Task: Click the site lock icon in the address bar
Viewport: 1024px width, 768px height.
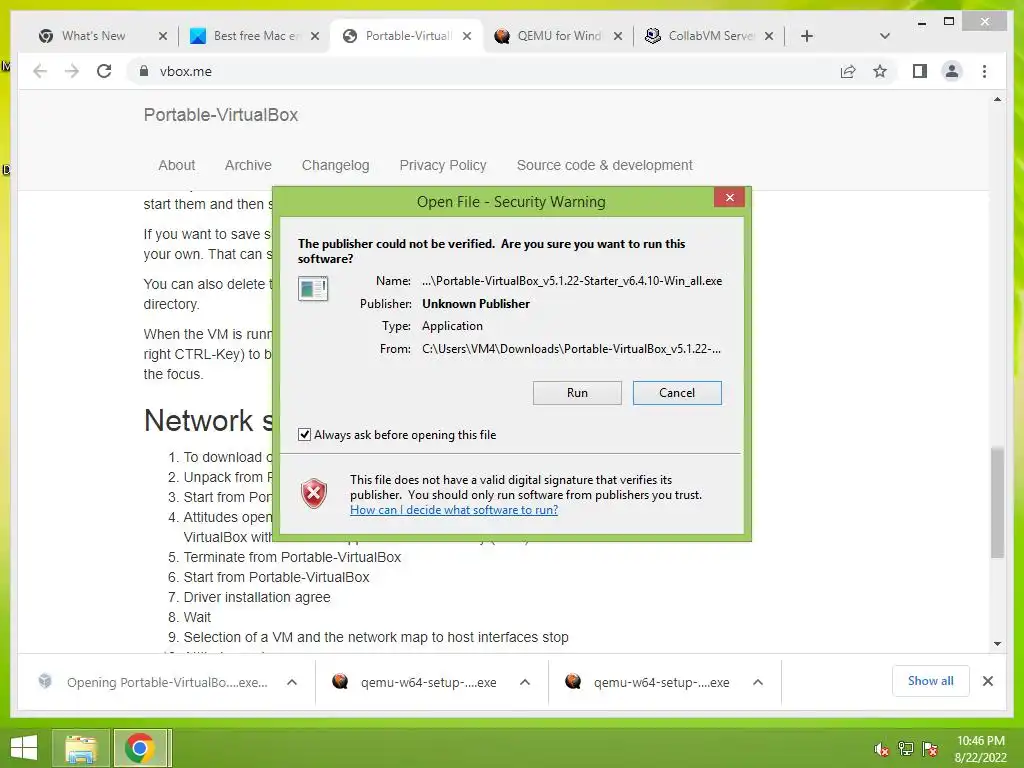Action: click(144, 71)
